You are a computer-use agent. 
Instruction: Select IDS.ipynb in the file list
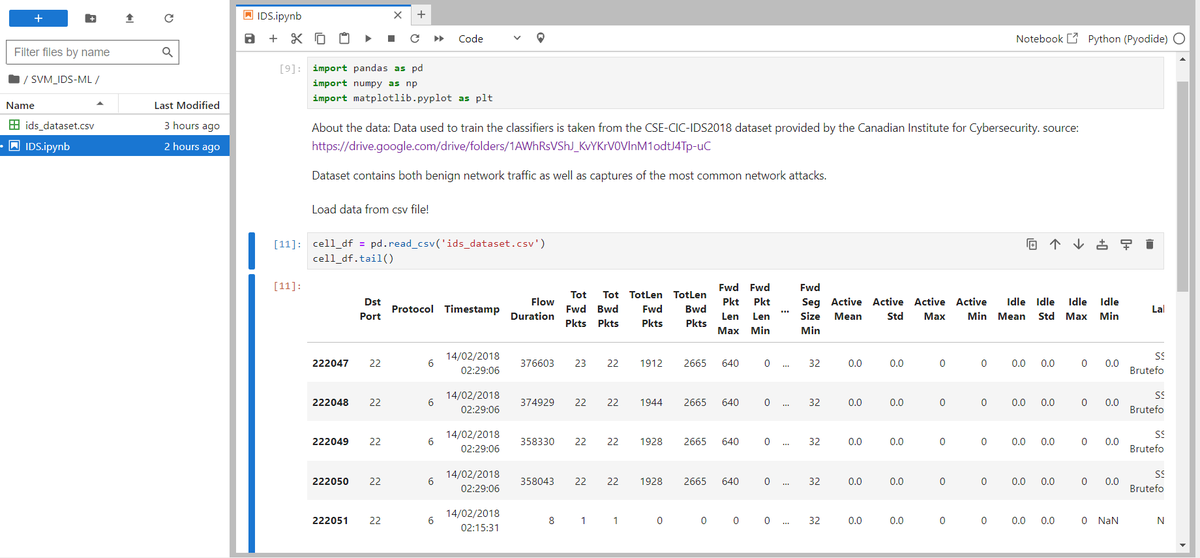tap(115, 146)
